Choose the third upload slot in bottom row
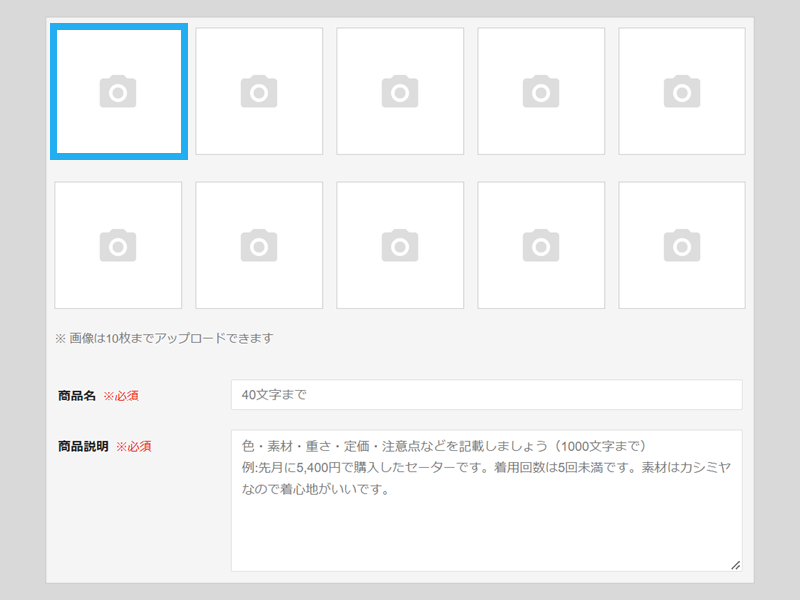The height and width of the screenshot is (600, 800). [x=400, y=245]
